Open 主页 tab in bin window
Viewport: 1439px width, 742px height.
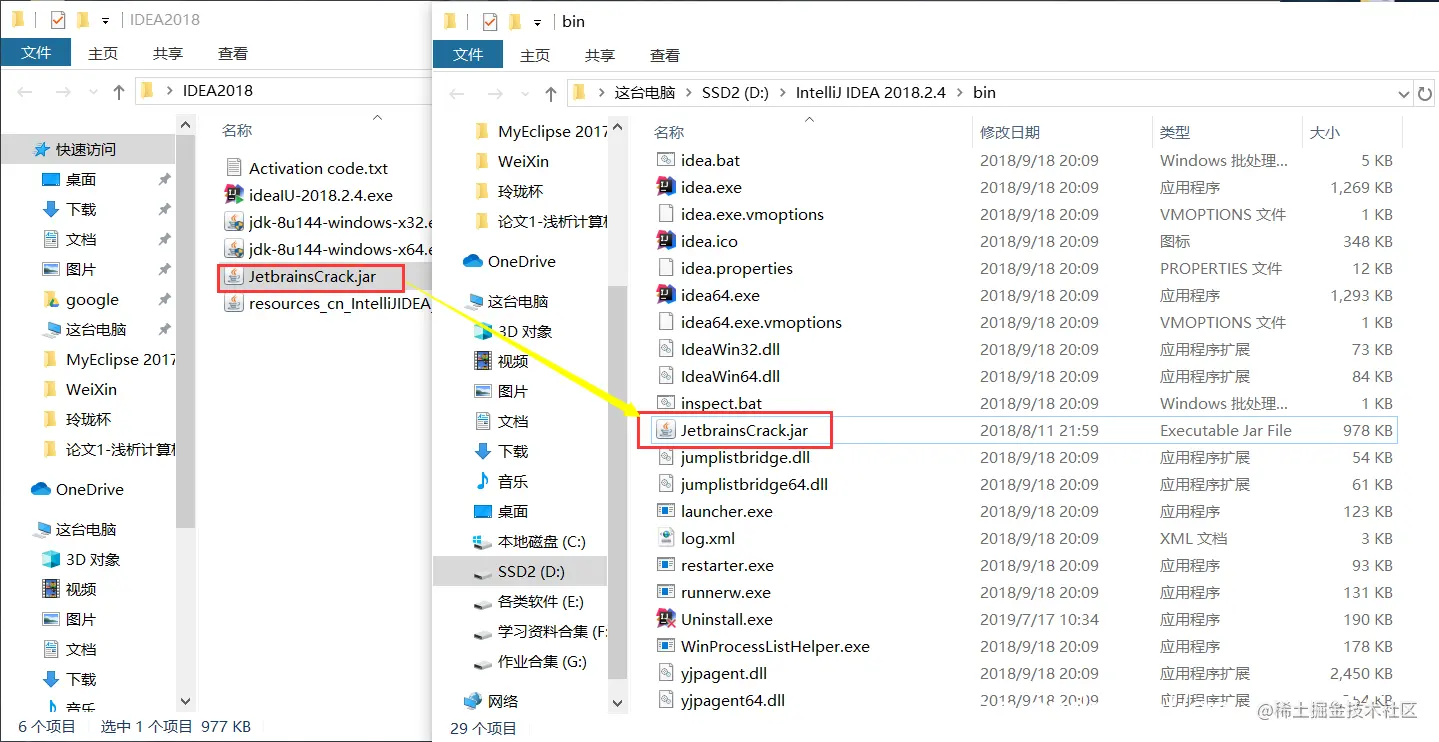tap(535, 55)
